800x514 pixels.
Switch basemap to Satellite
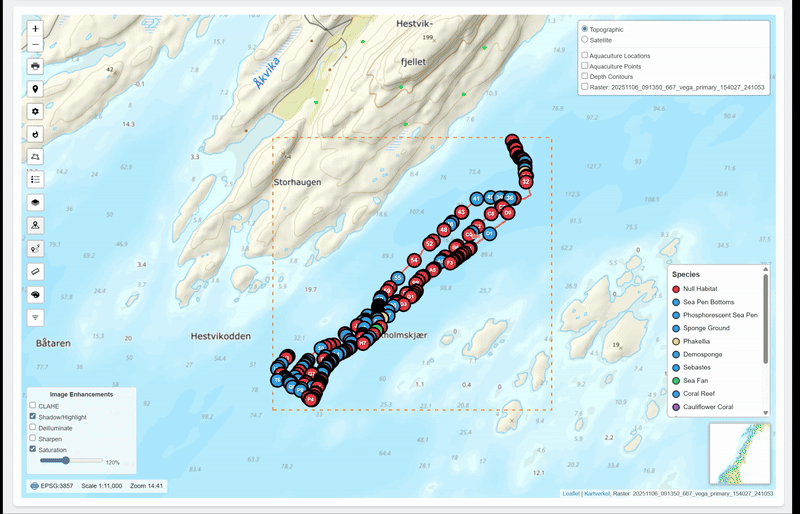click(585, 40)
